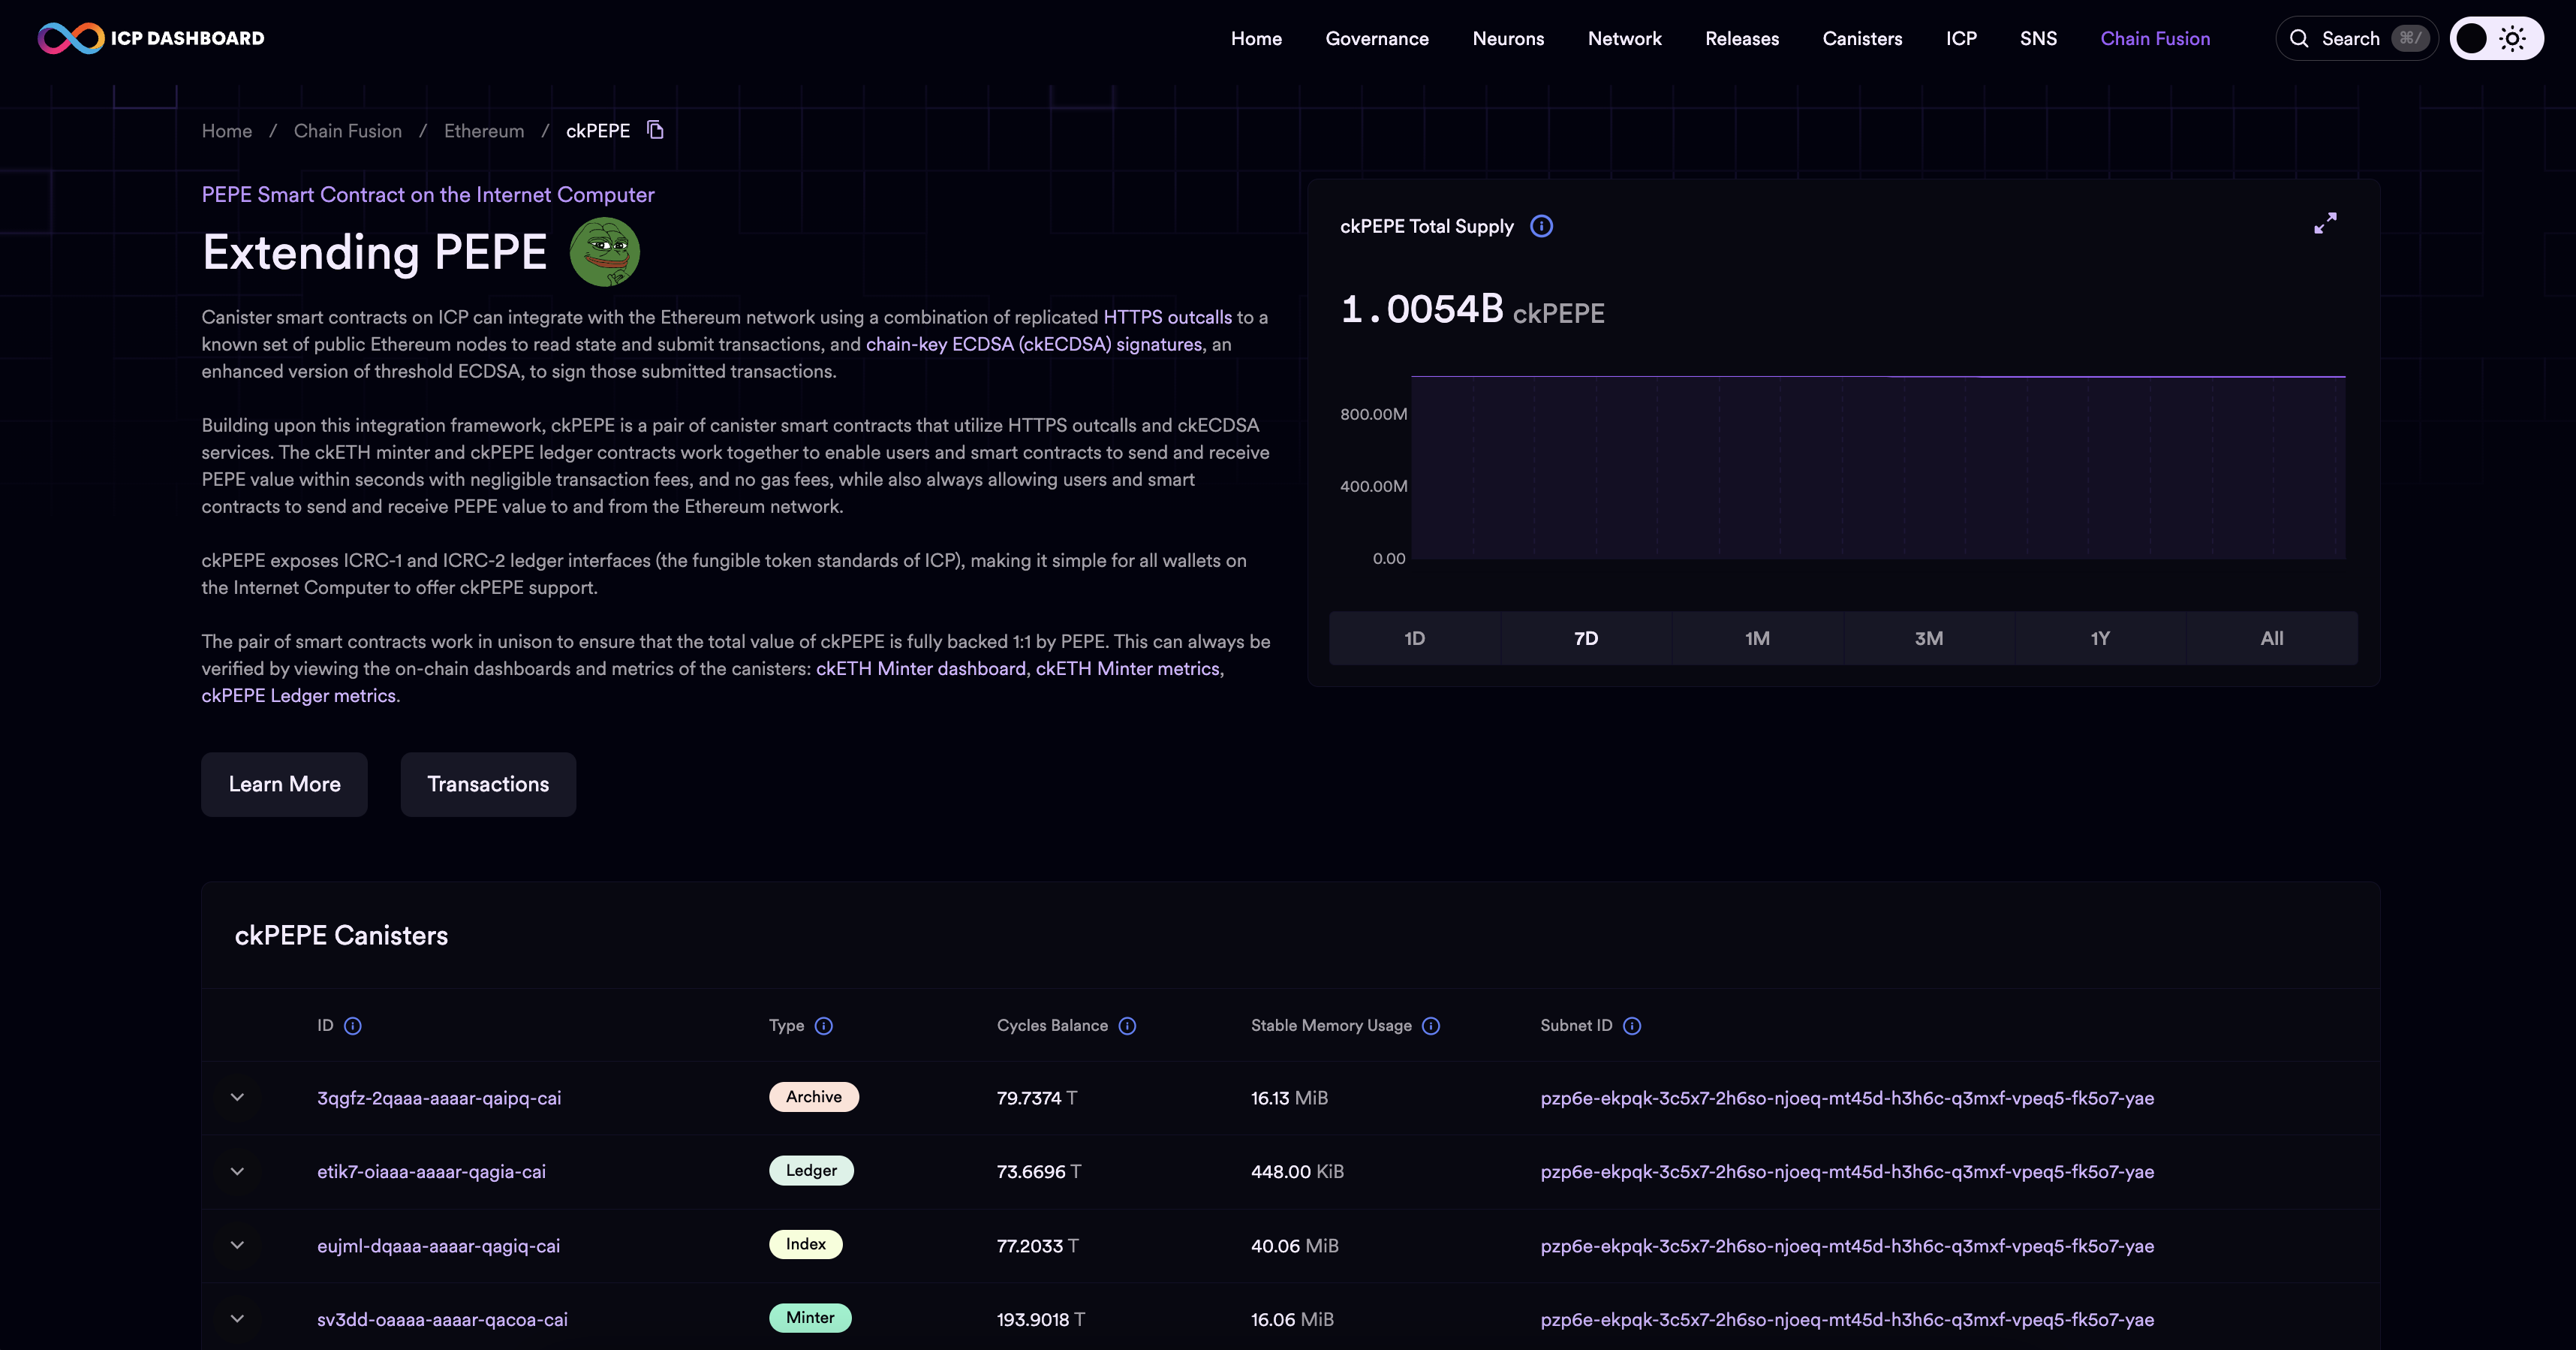
Task: Click the Cycles Balance info icon
Action: [1127, 1025]
